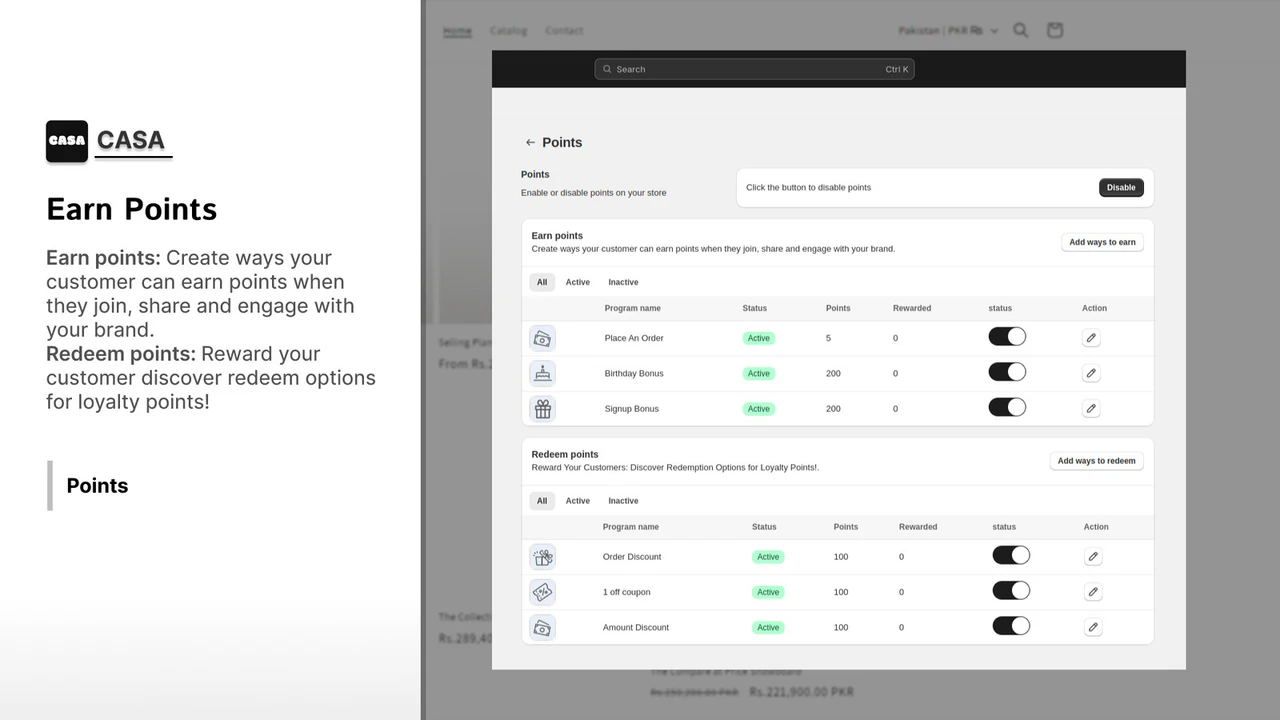
Task: Click the points value 5 for Place An Order
Action: 828,338
